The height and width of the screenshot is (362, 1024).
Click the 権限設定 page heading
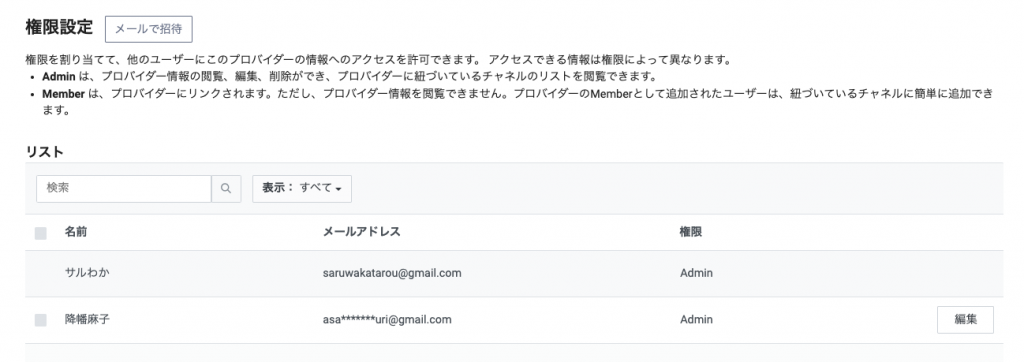pyautogui.click(x=59, y=27)
